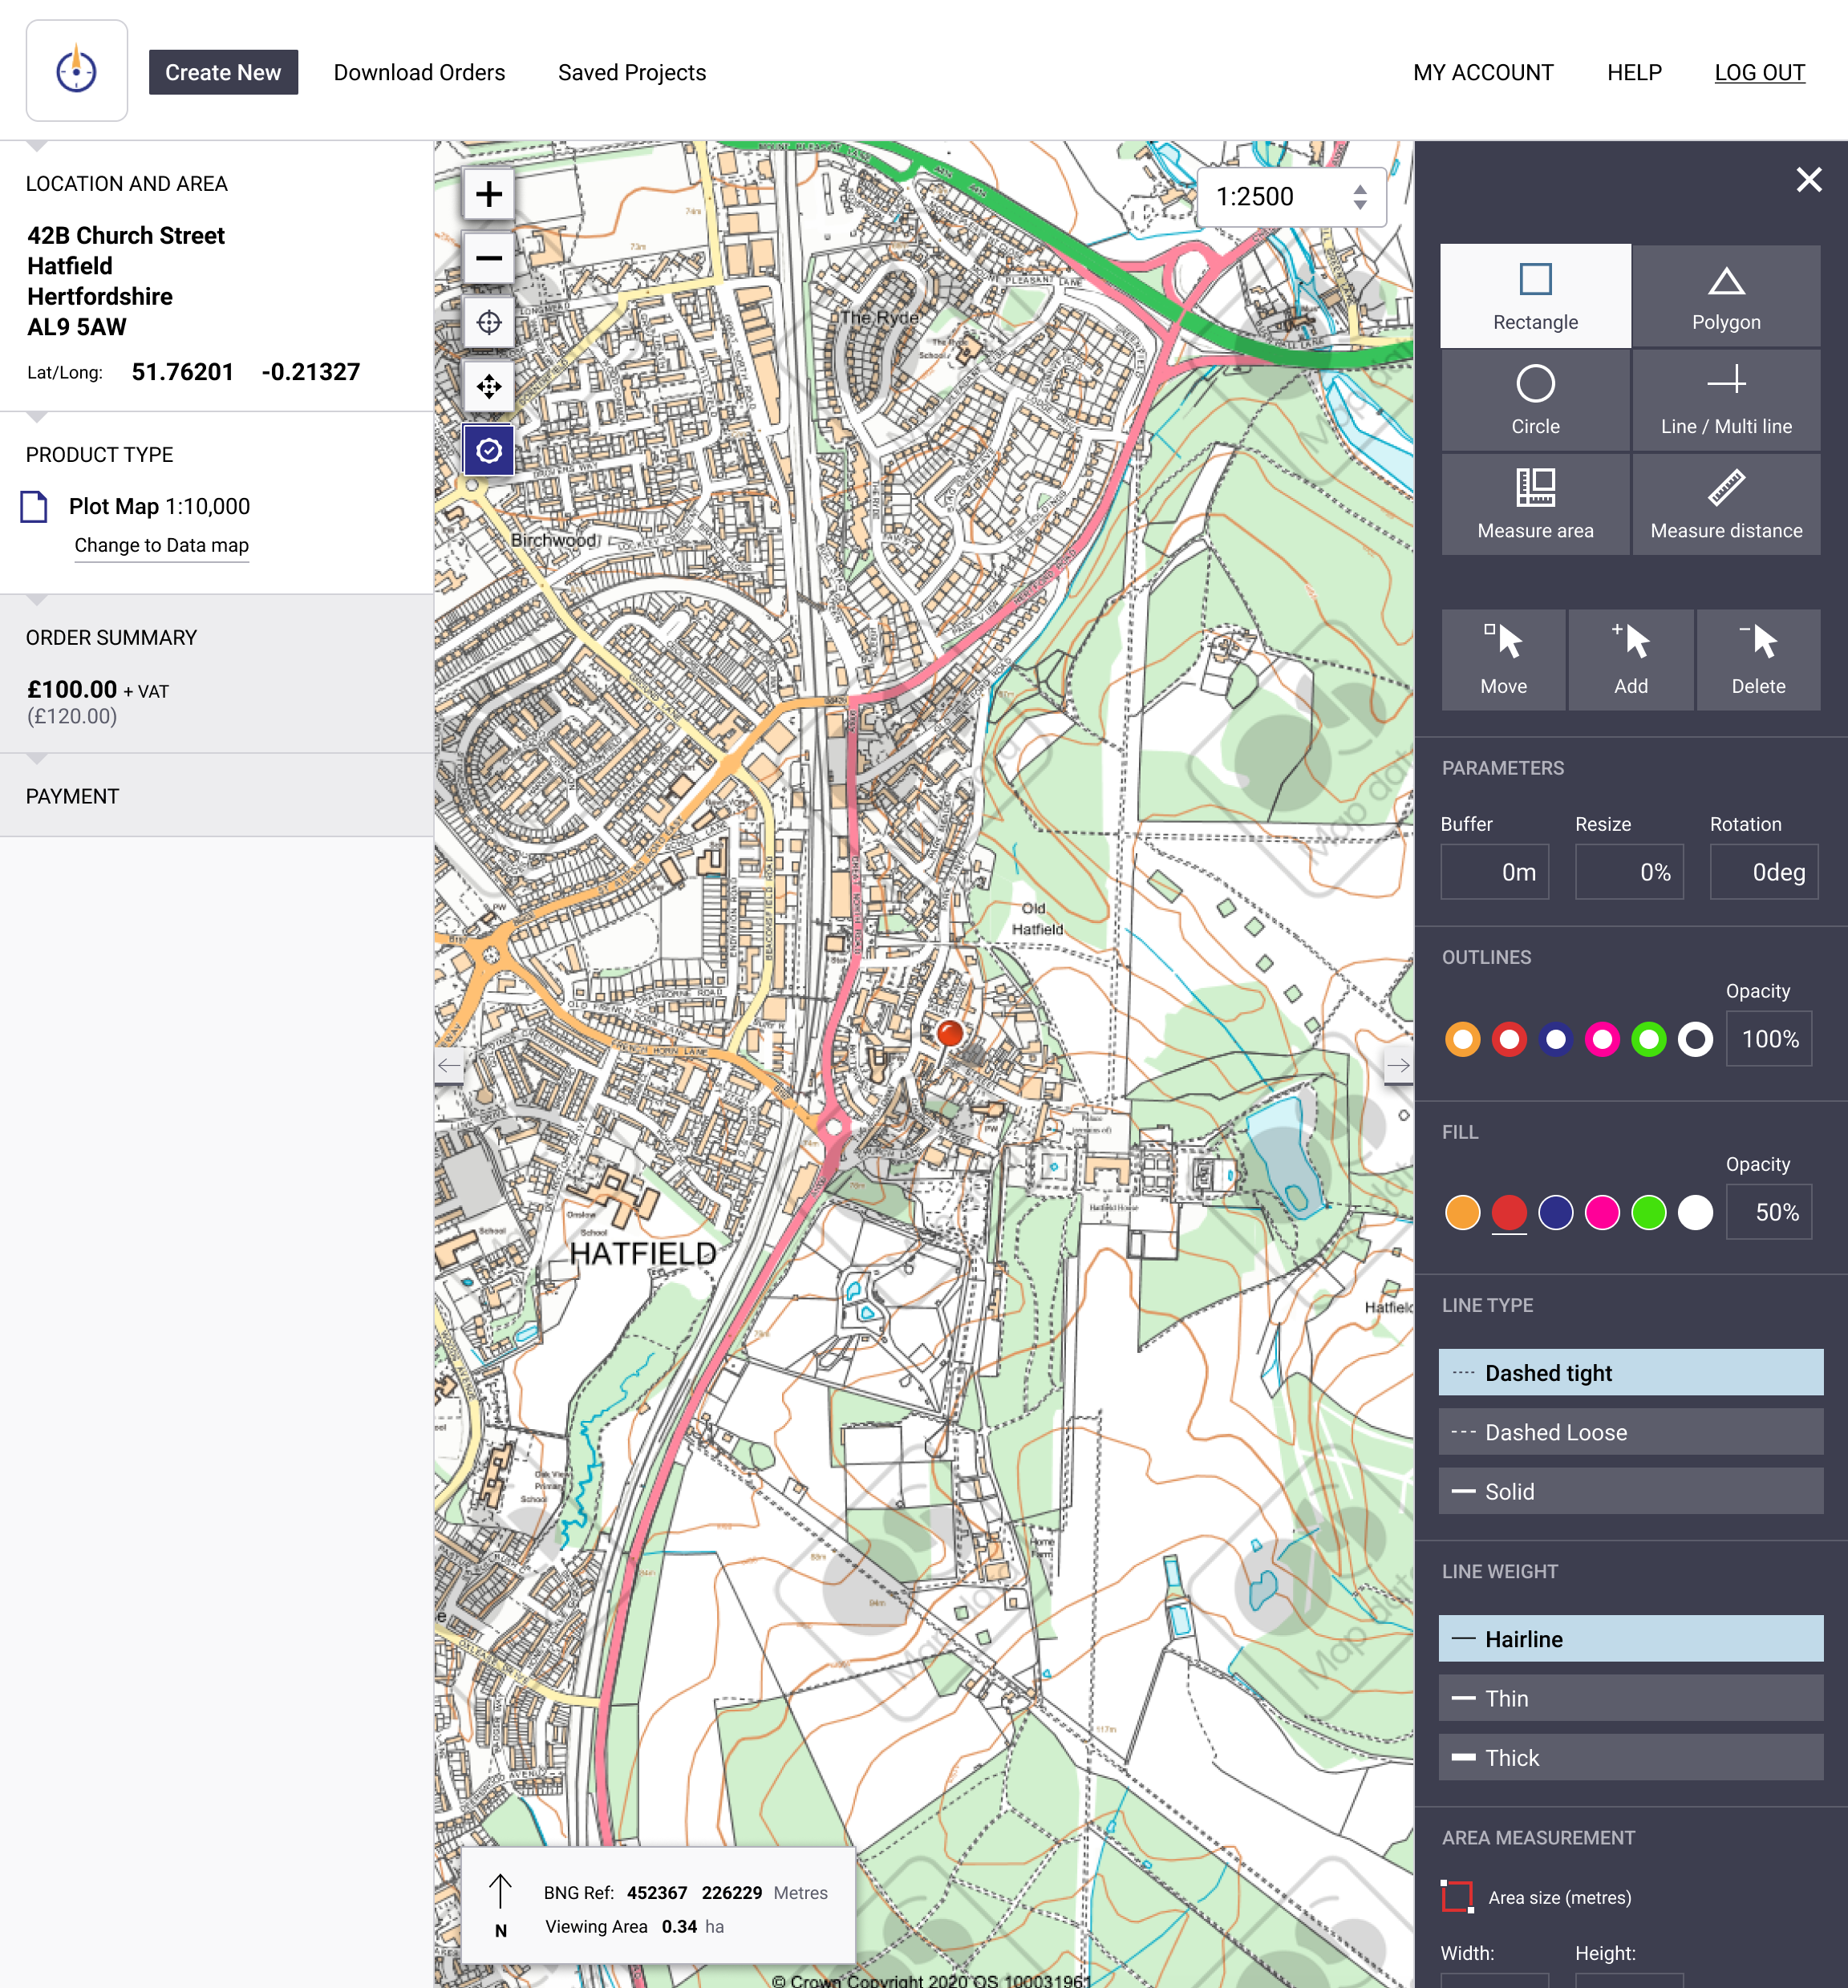Activate the Measure distance tool
This screenshot has width=1848, height=1988.
(1725, 504)
